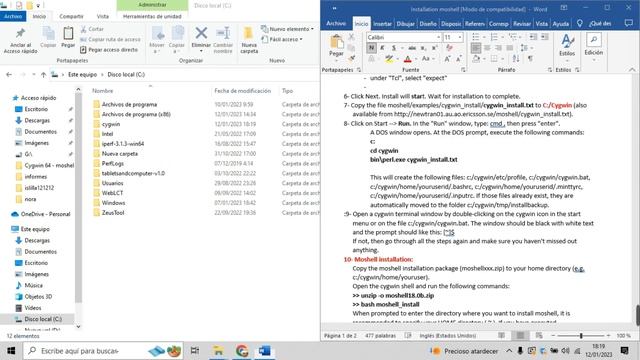Click Este equipo in the address breadcrumb
The height and width of the screenshot is (360, 640).
[82, 75]
